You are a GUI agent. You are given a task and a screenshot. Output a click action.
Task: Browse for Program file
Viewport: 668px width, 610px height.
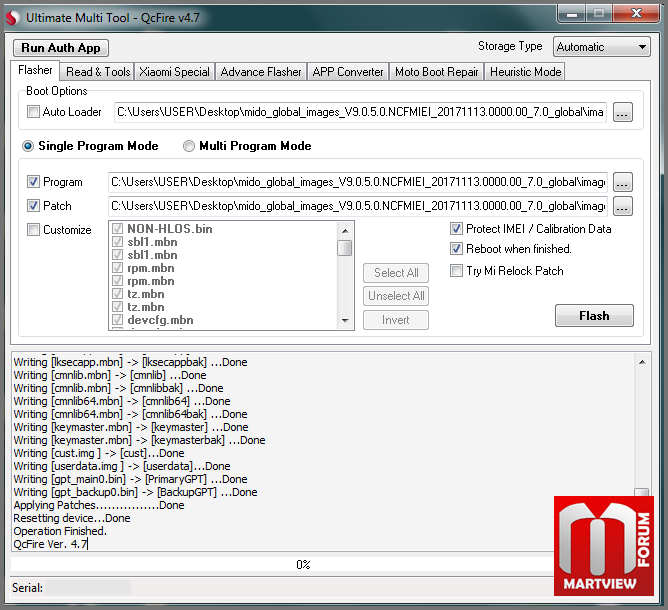622,182
